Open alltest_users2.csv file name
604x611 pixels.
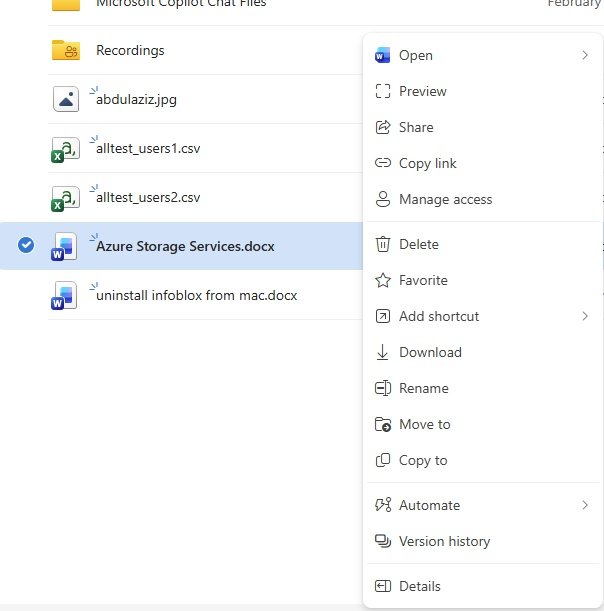click(148, 198)
